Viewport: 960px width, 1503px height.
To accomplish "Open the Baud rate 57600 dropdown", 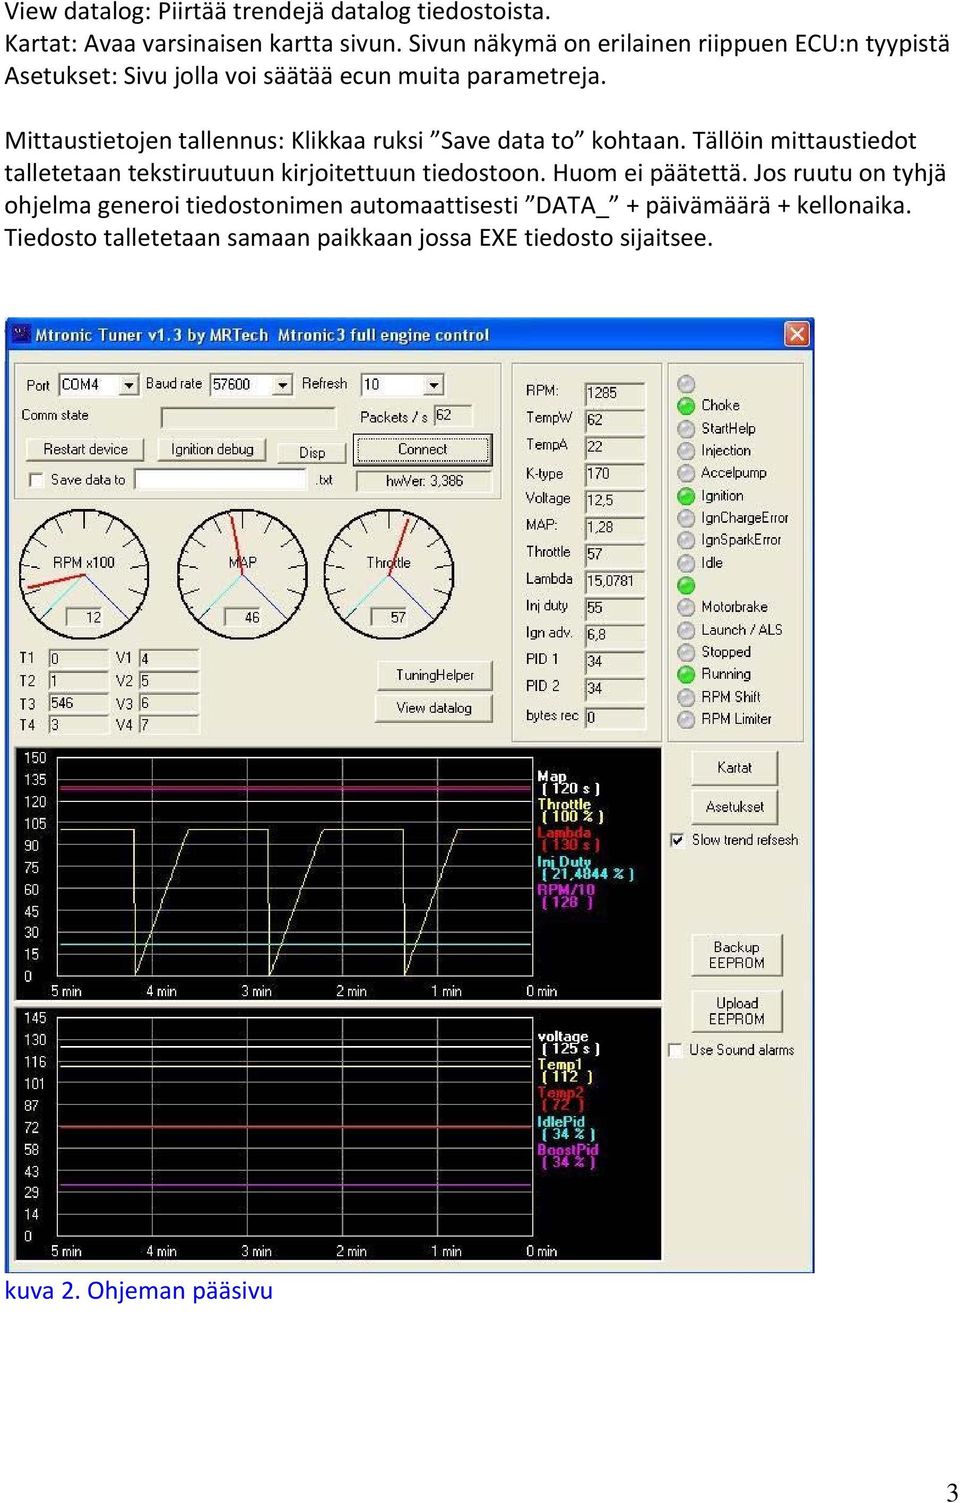I will (283, 385).
